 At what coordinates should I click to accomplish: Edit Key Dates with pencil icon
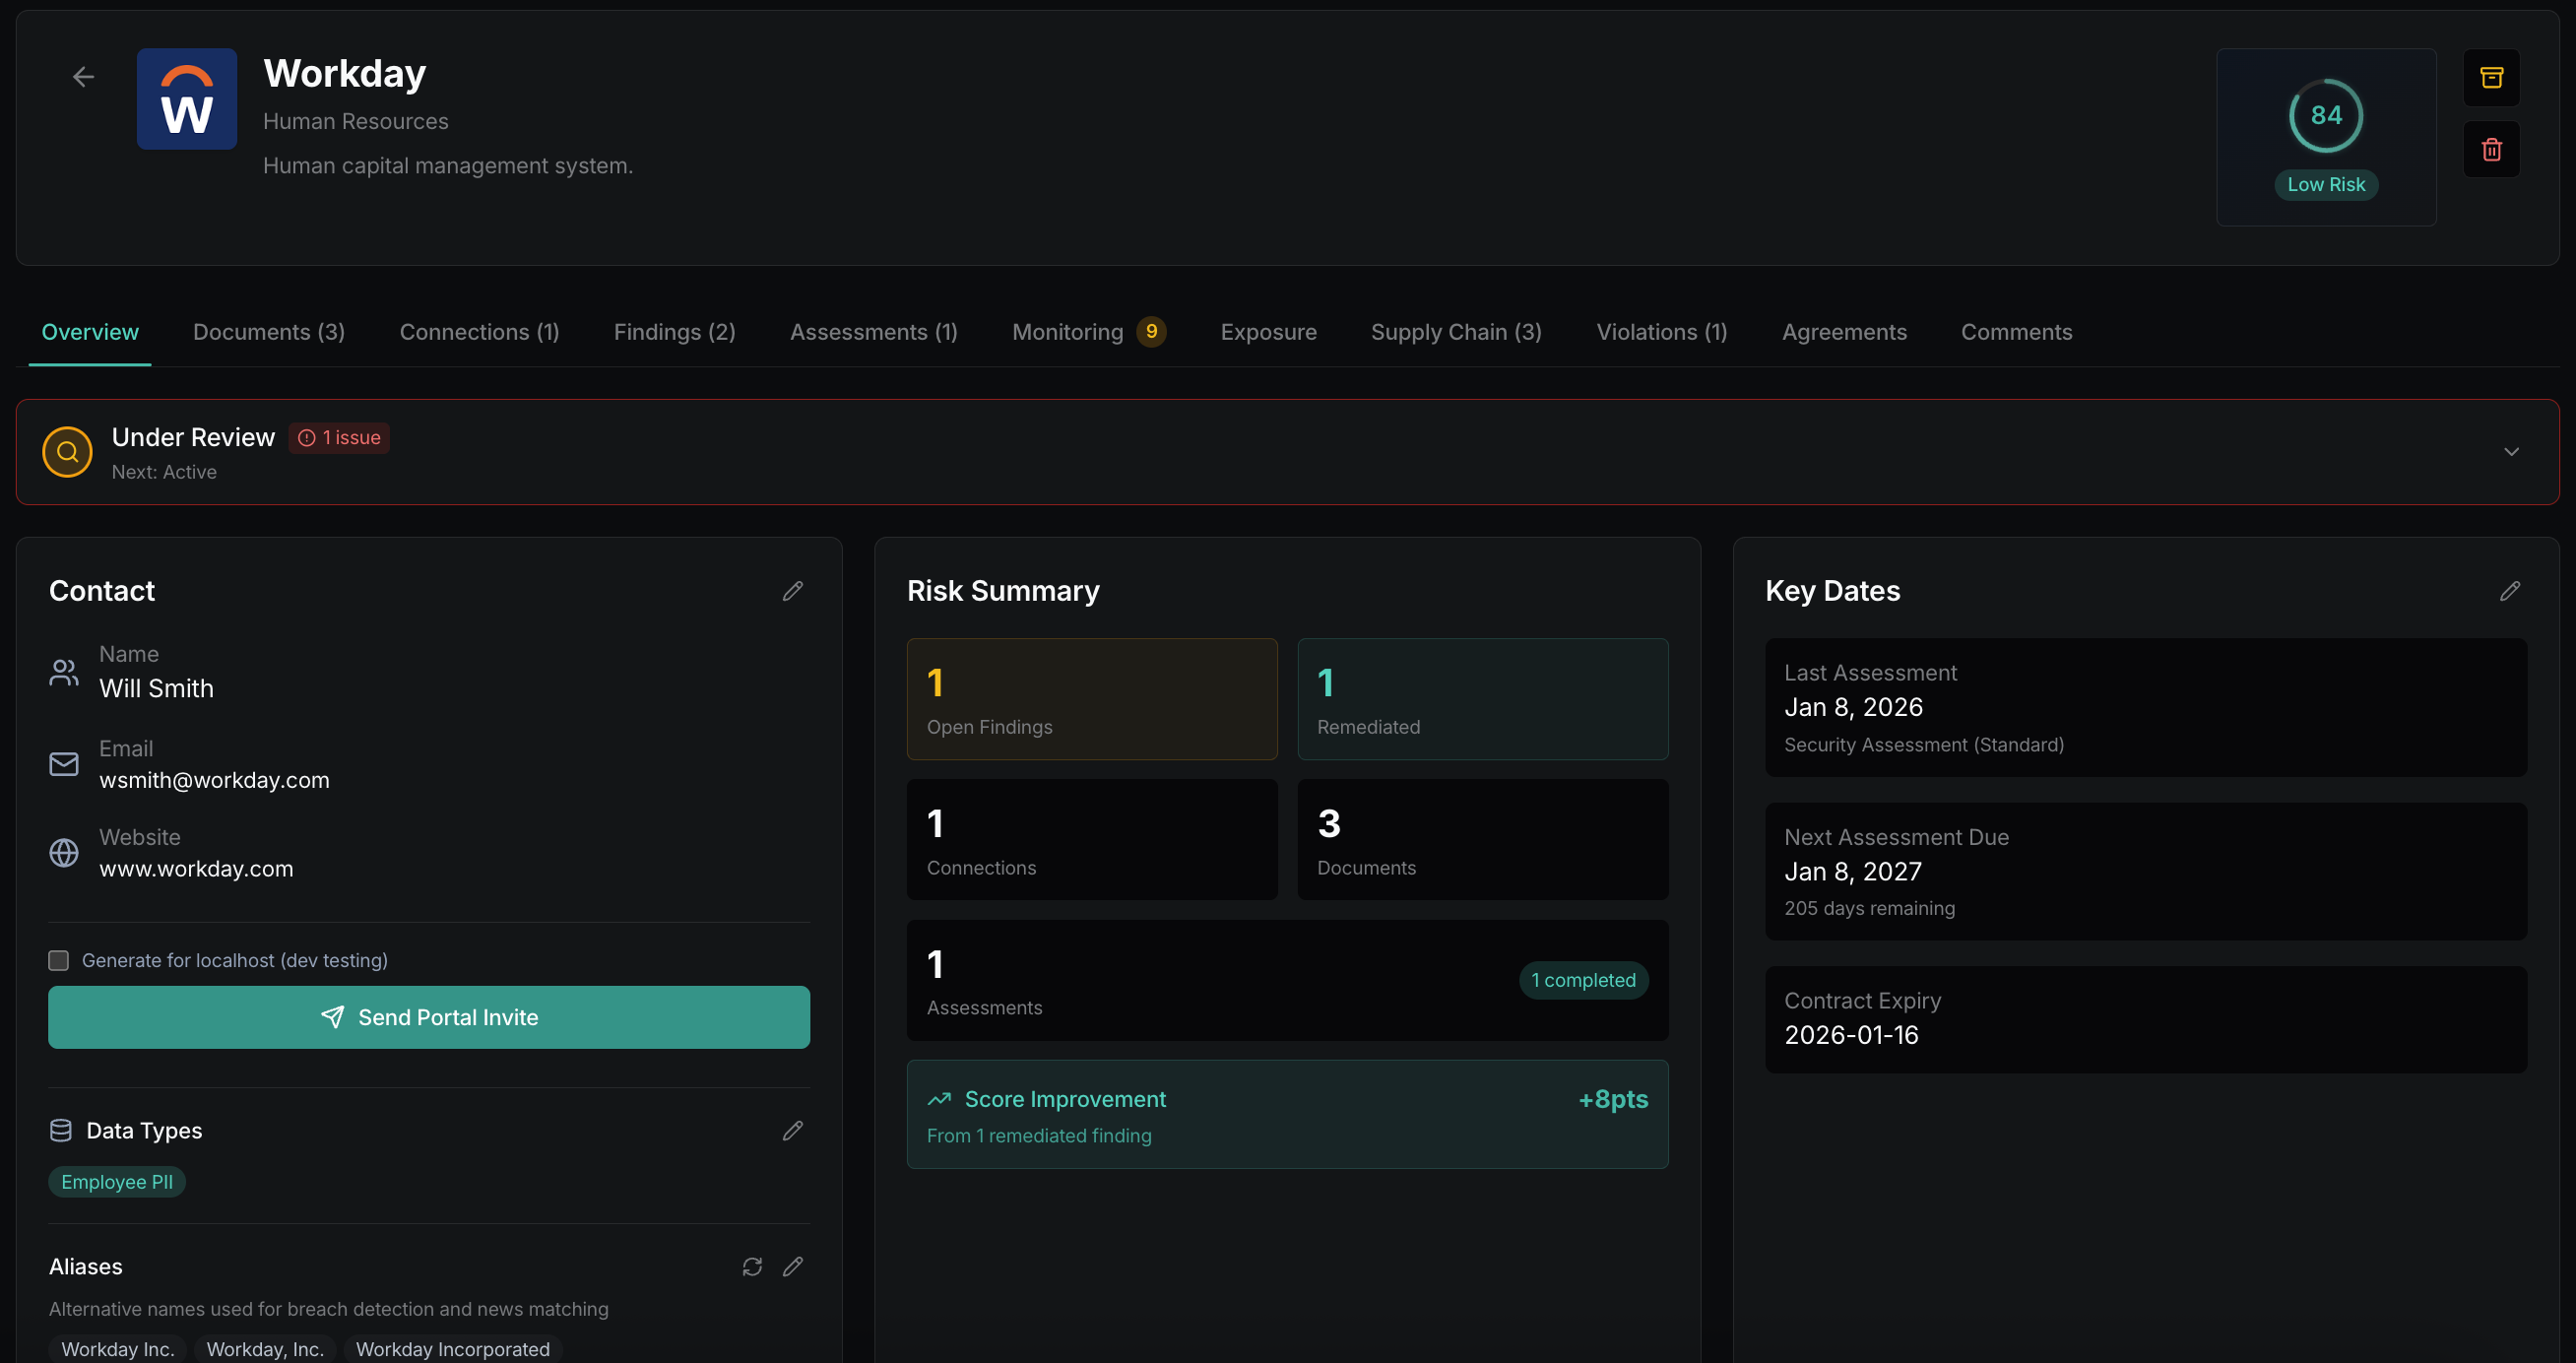coord(2510,591)
